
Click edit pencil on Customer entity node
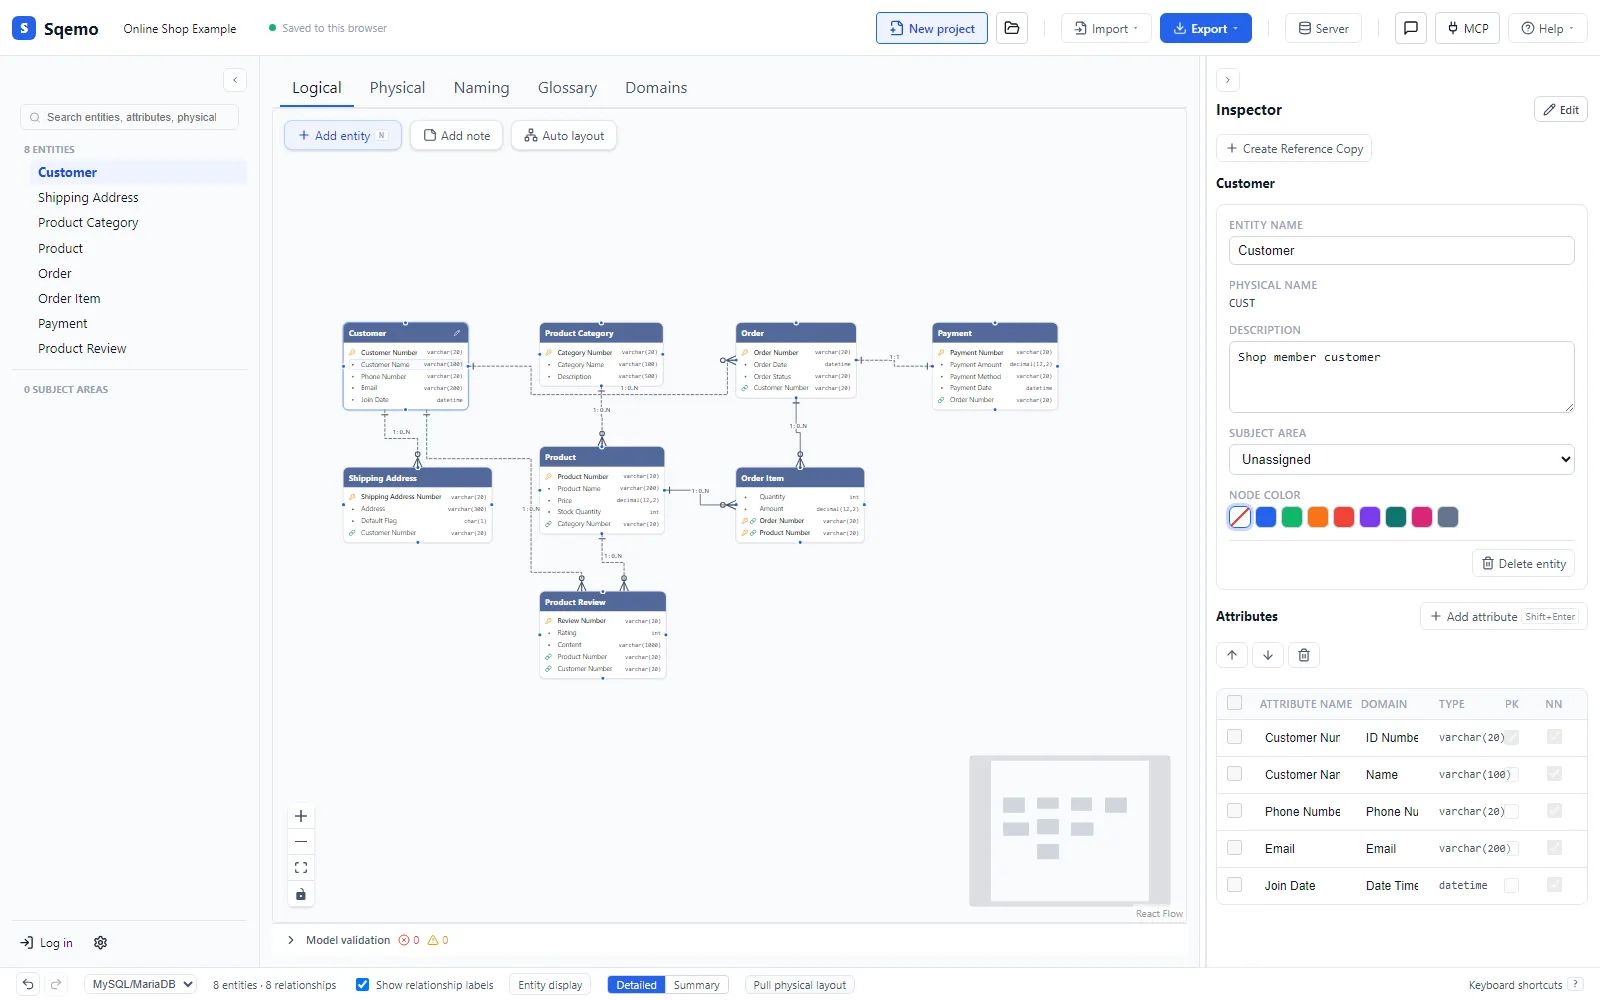[457, 333]
